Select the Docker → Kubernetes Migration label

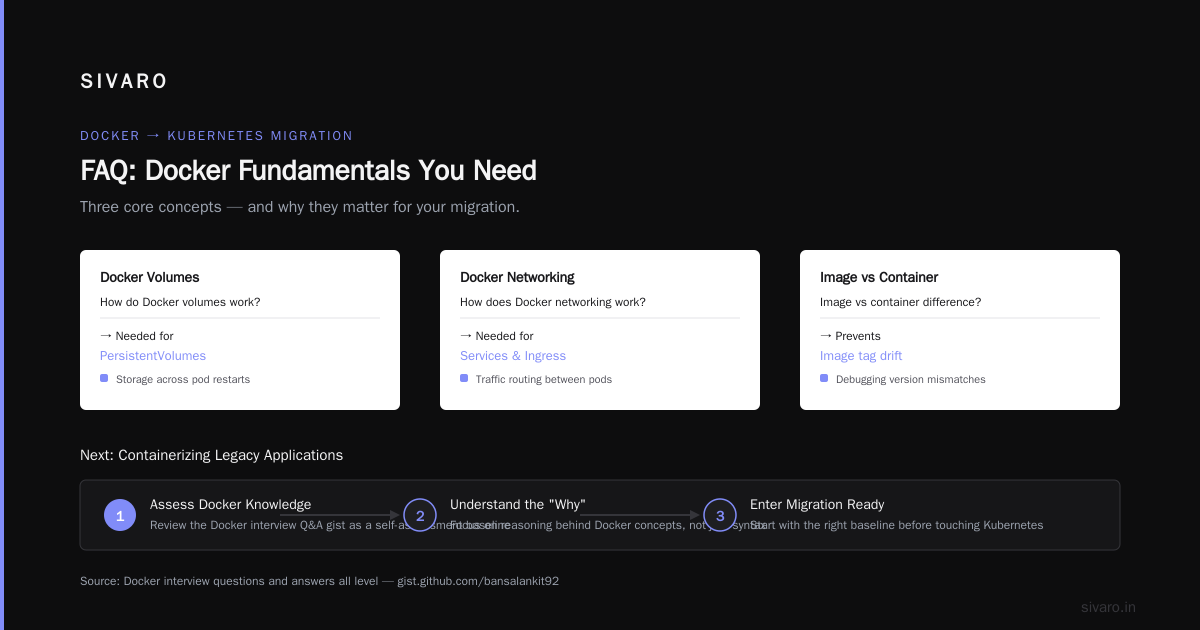click(x=216, y=136)
